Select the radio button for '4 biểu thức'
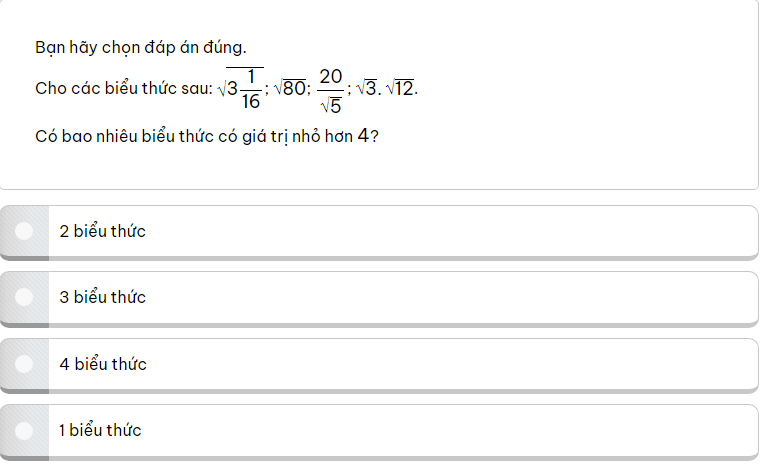This screenshot has height=468, width=764. (24, 364)
